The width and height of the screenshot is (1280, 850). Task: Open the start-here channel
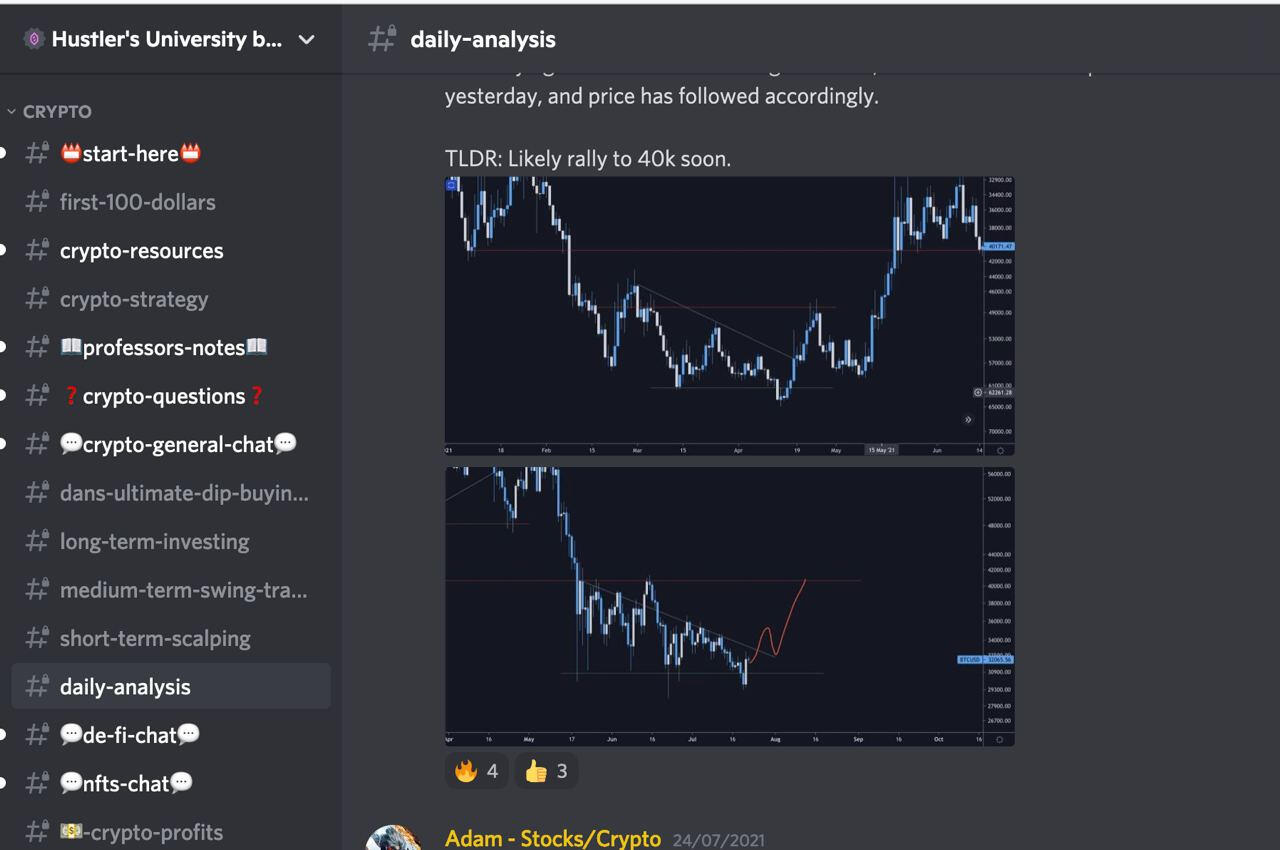170,153
